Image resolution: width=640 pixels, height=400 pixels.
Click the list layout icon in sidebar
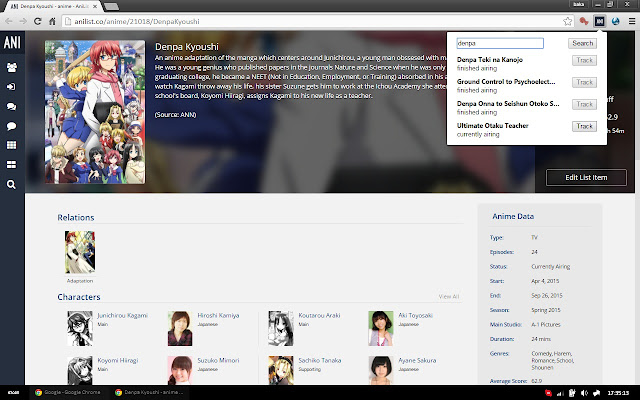coord(11,164)
